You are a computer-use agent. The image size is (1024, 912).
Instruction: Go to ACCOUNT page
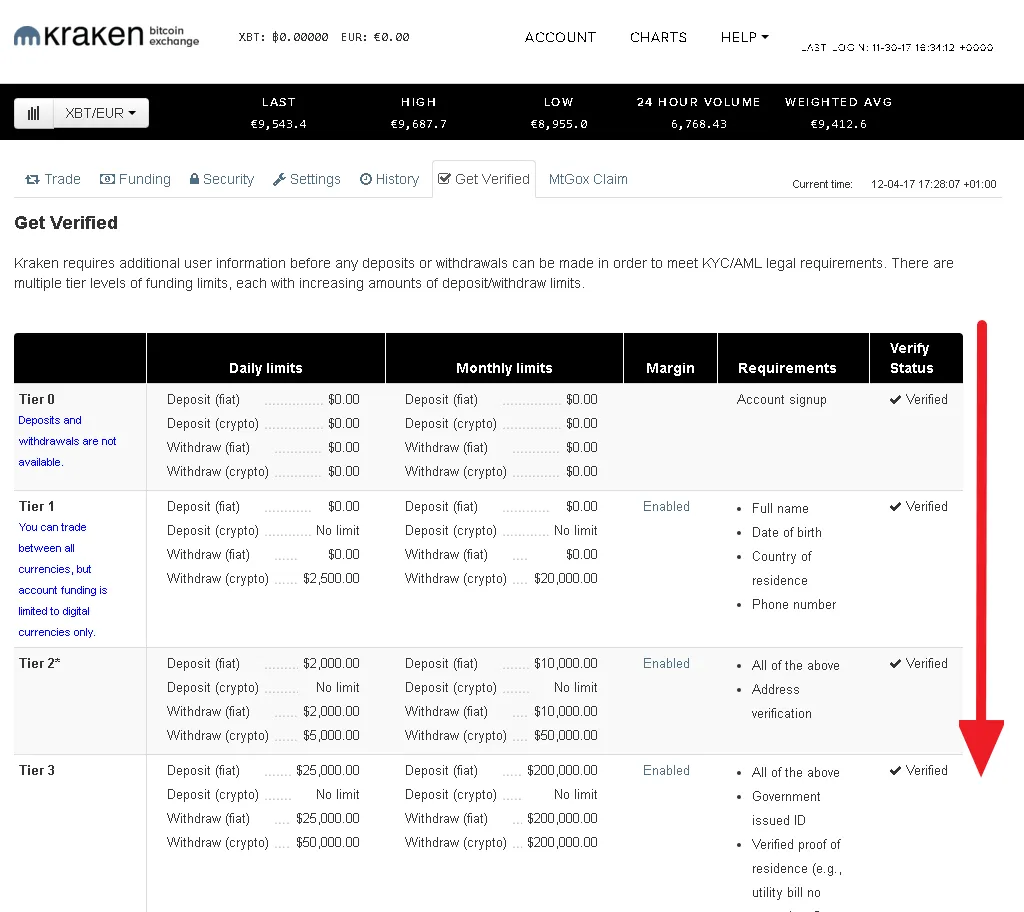point(560,37)
